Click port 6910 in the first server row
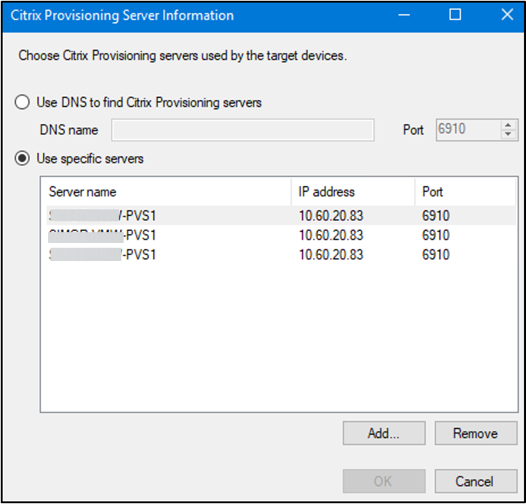Screen dimensions: 526x504 tap(436, 215)
